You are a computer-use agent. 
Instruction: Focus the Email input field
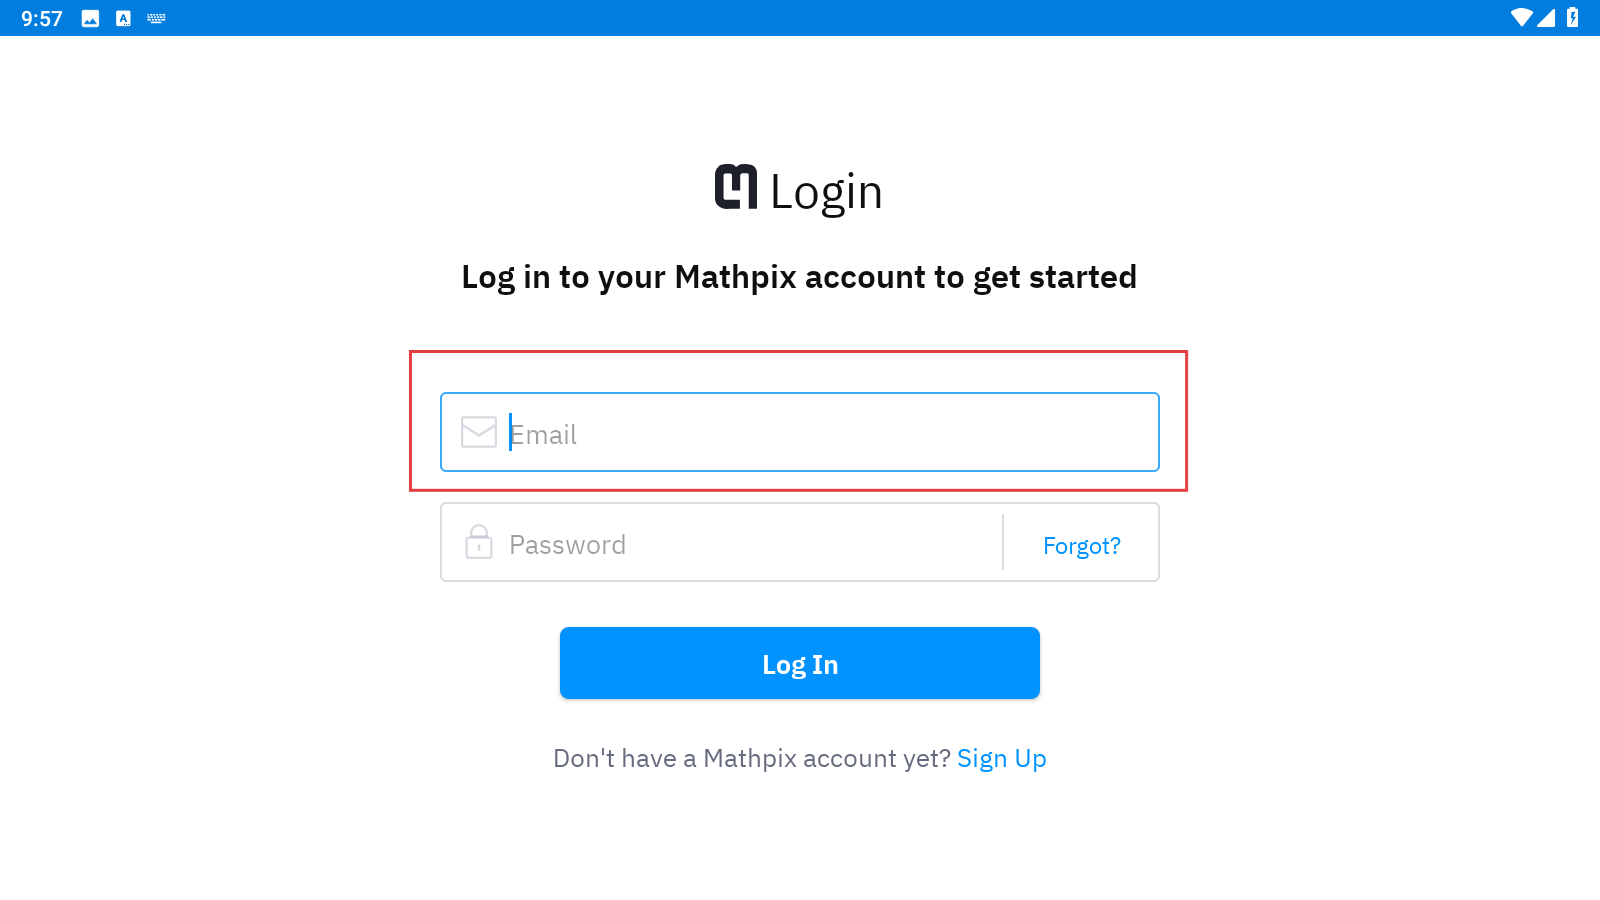(800, 432)
